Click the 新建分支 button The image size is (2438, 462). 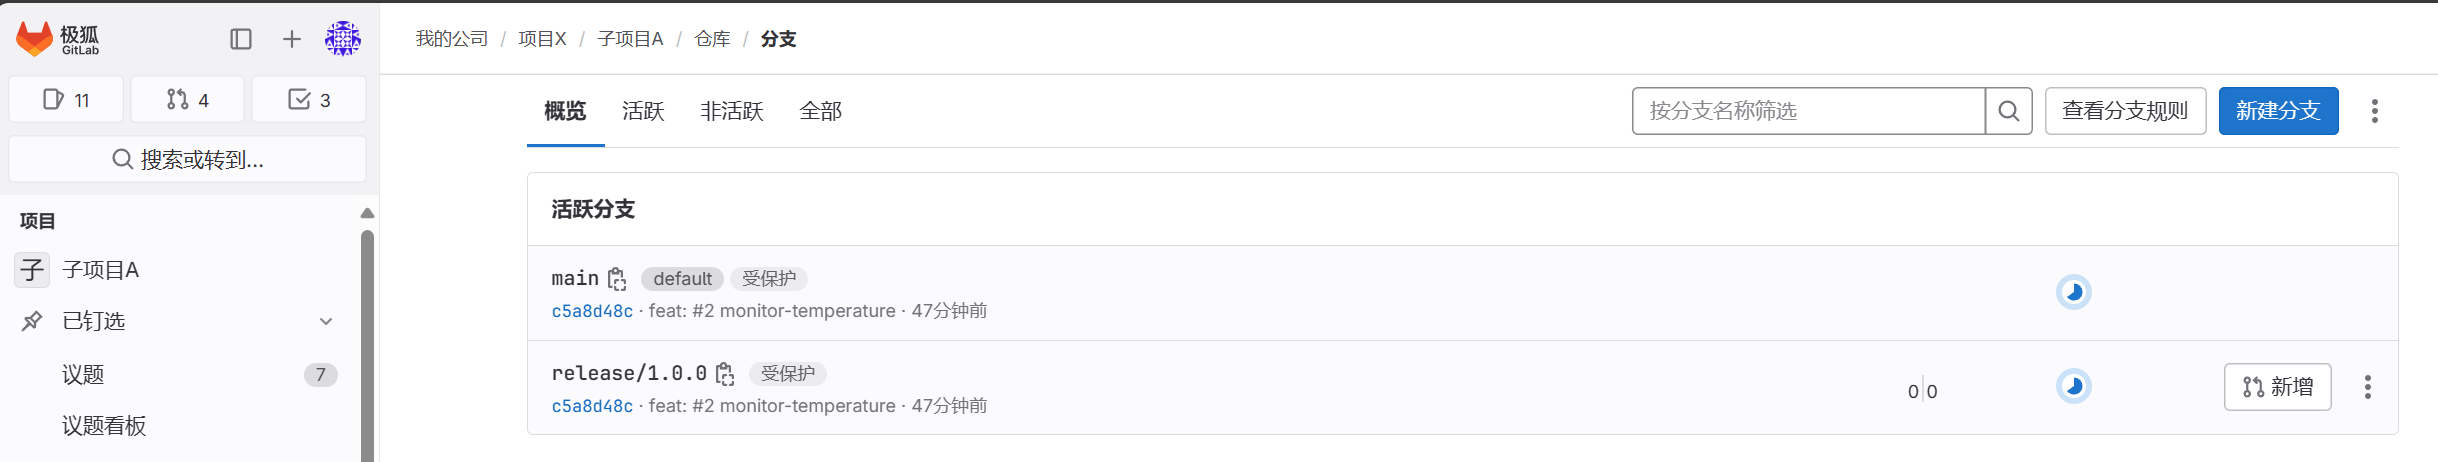click(2278, 111)
